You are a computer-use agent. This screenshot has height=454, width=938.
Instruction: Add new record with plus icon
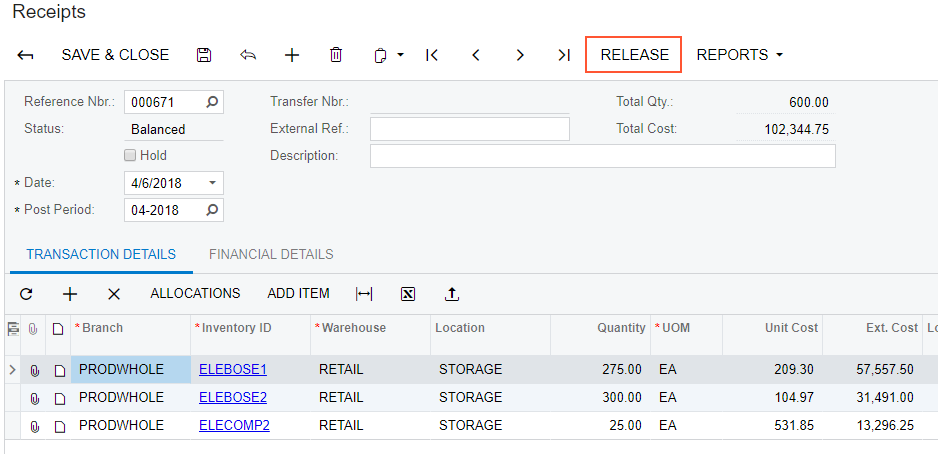292,55
